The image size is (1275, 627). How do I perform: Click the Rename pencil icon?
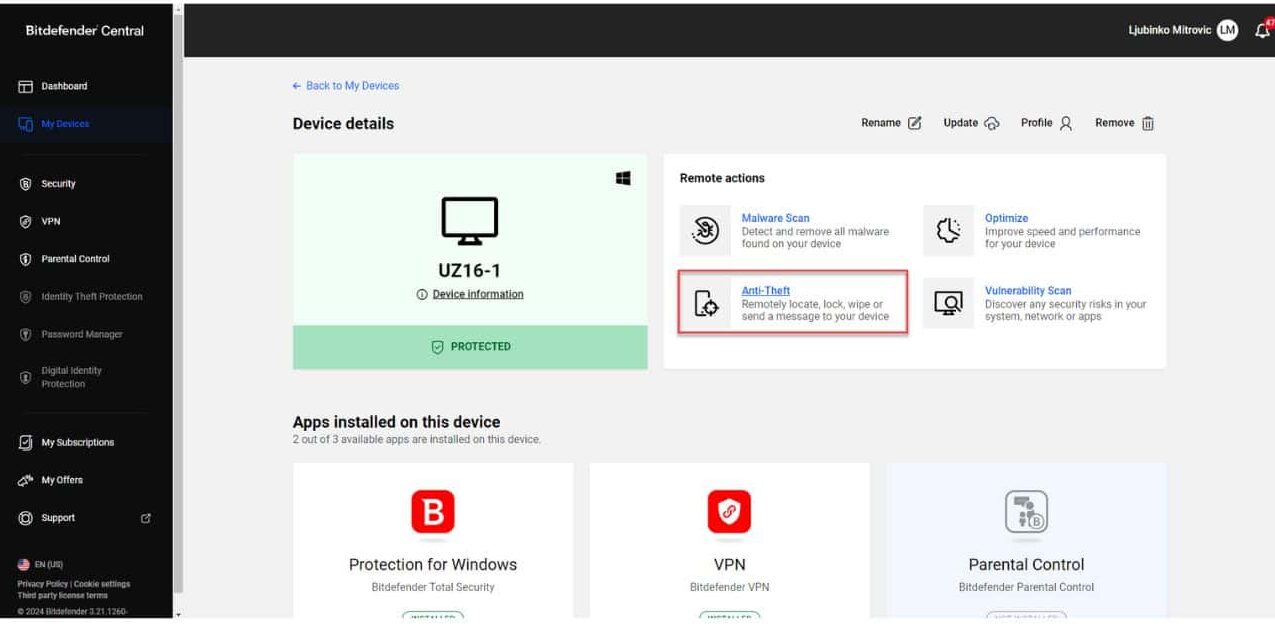click(915, 122)
